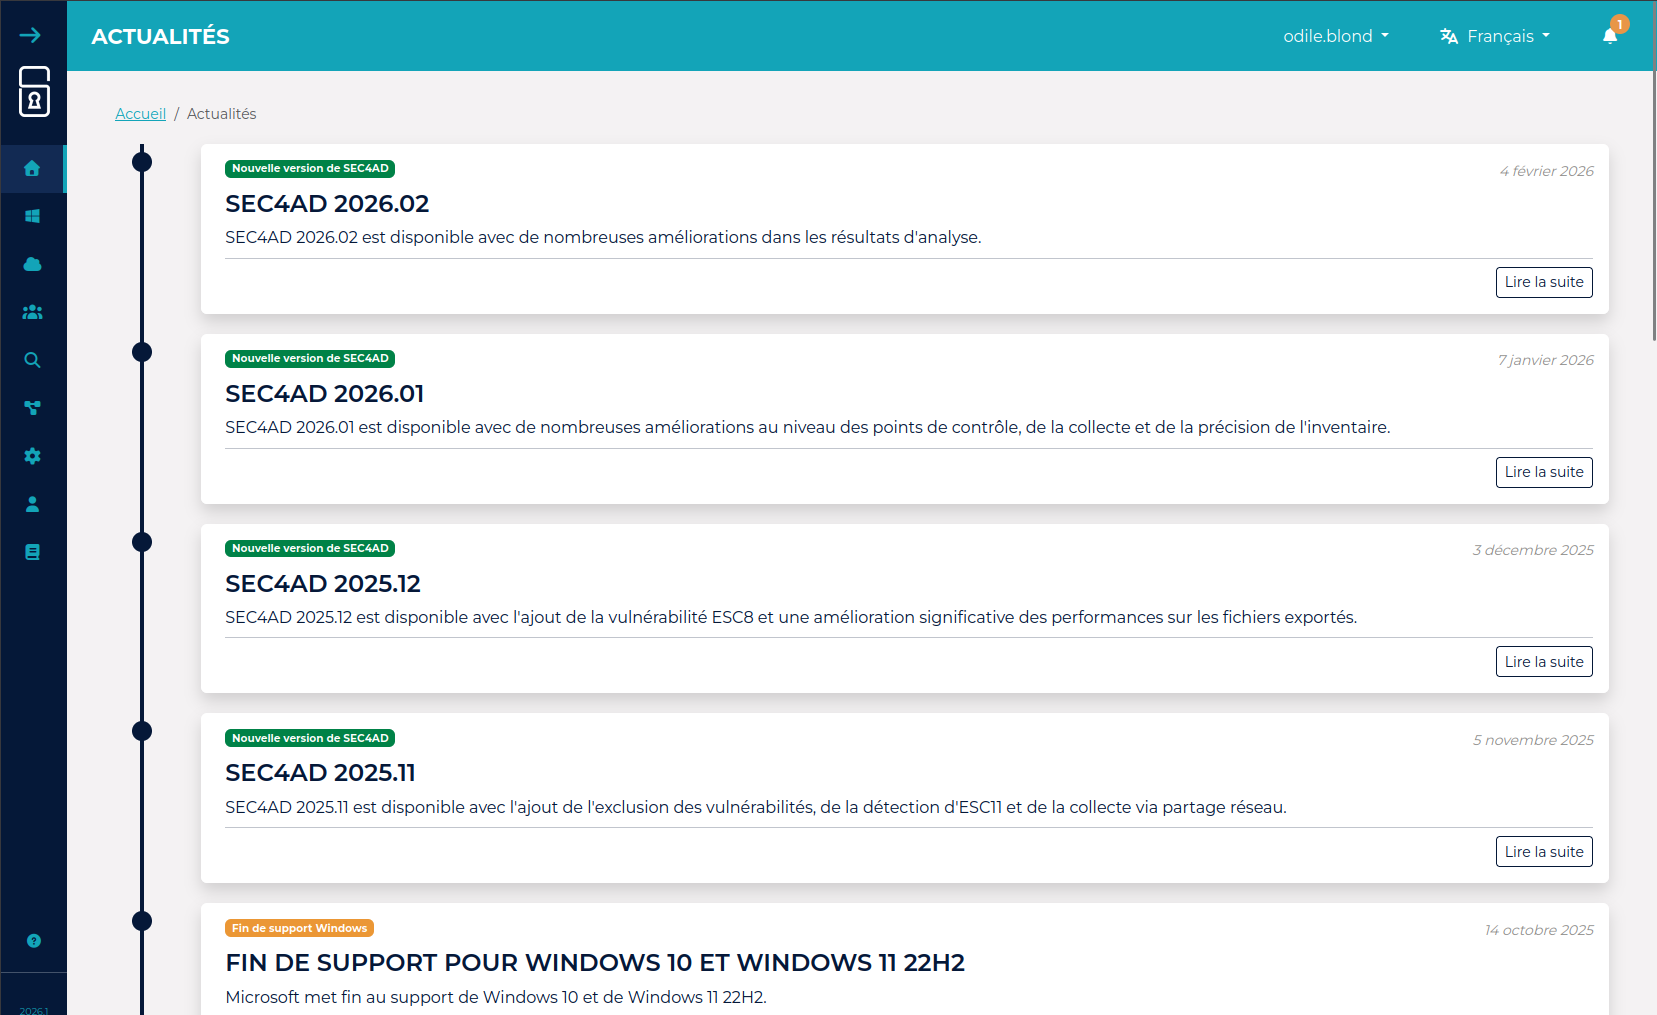Open the search tool in the sidebar
The height and width of the screenshot is (1015, 1657).
33,360
